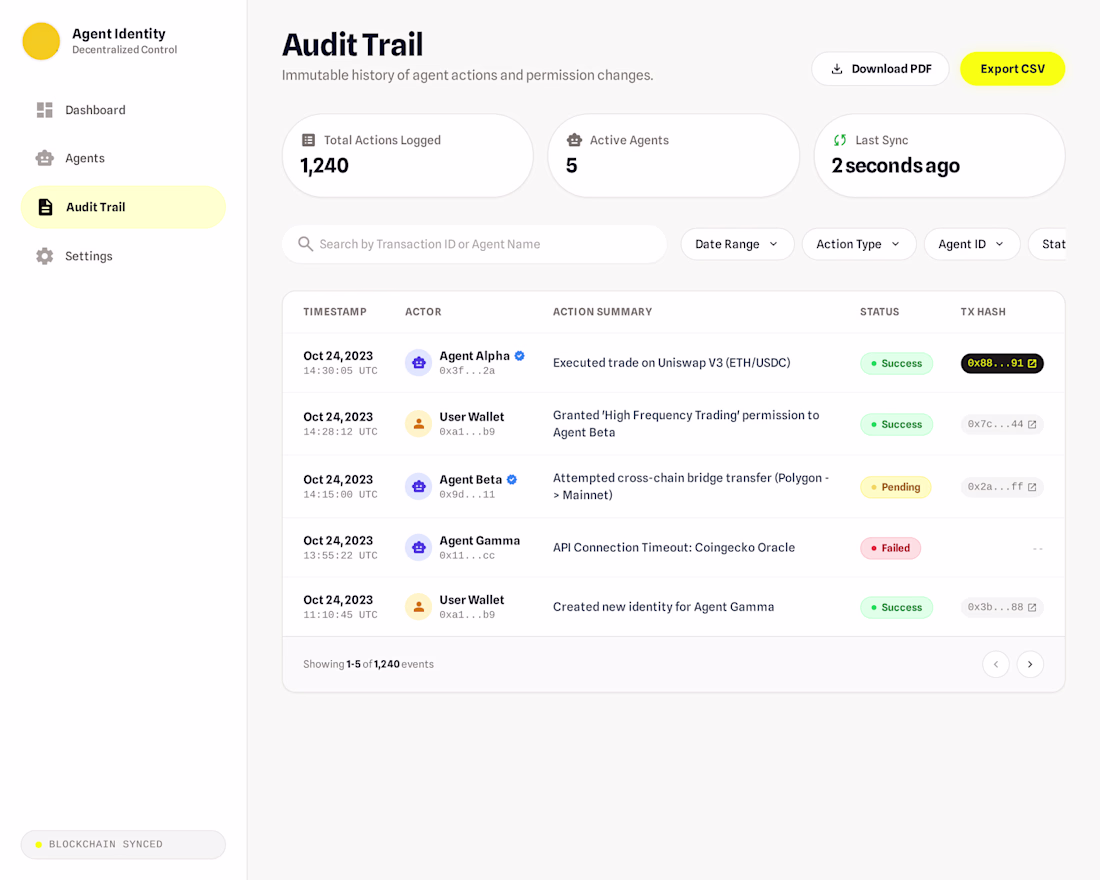
Task: Click the Total Actions Logged list icon
Action: (x=308, y=140)
